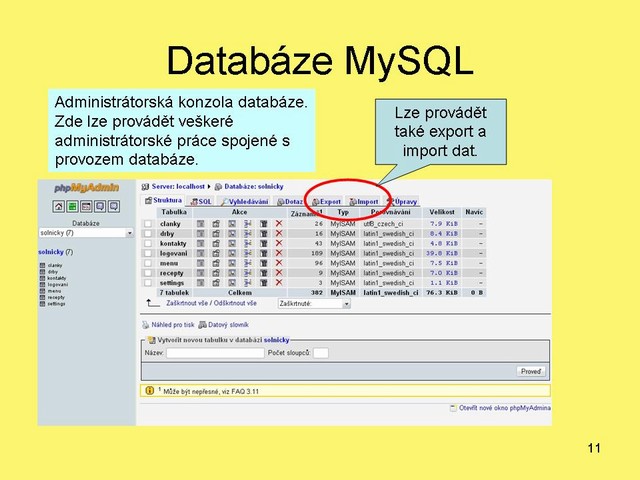Image resolution: width=640 pixels, height=480 pixels.
Task: Check the clanky table checkbox
Action: click(x=148, y=224)
